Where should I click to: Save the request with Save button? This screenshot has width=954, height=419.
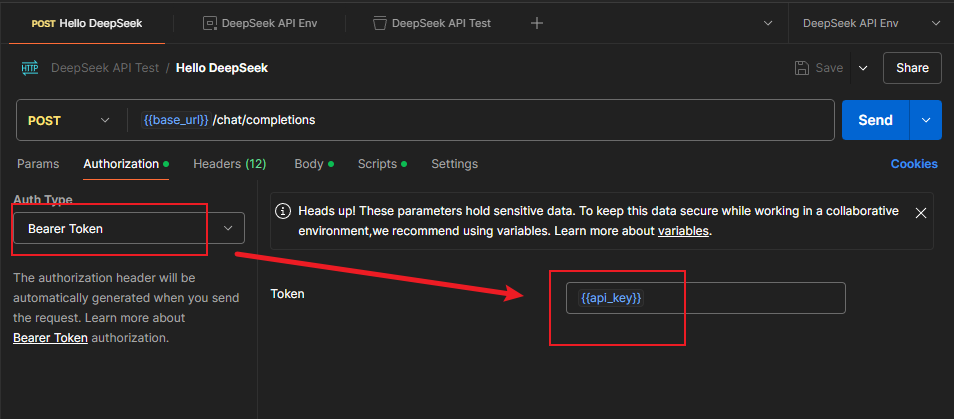click(x=819, y=68)
